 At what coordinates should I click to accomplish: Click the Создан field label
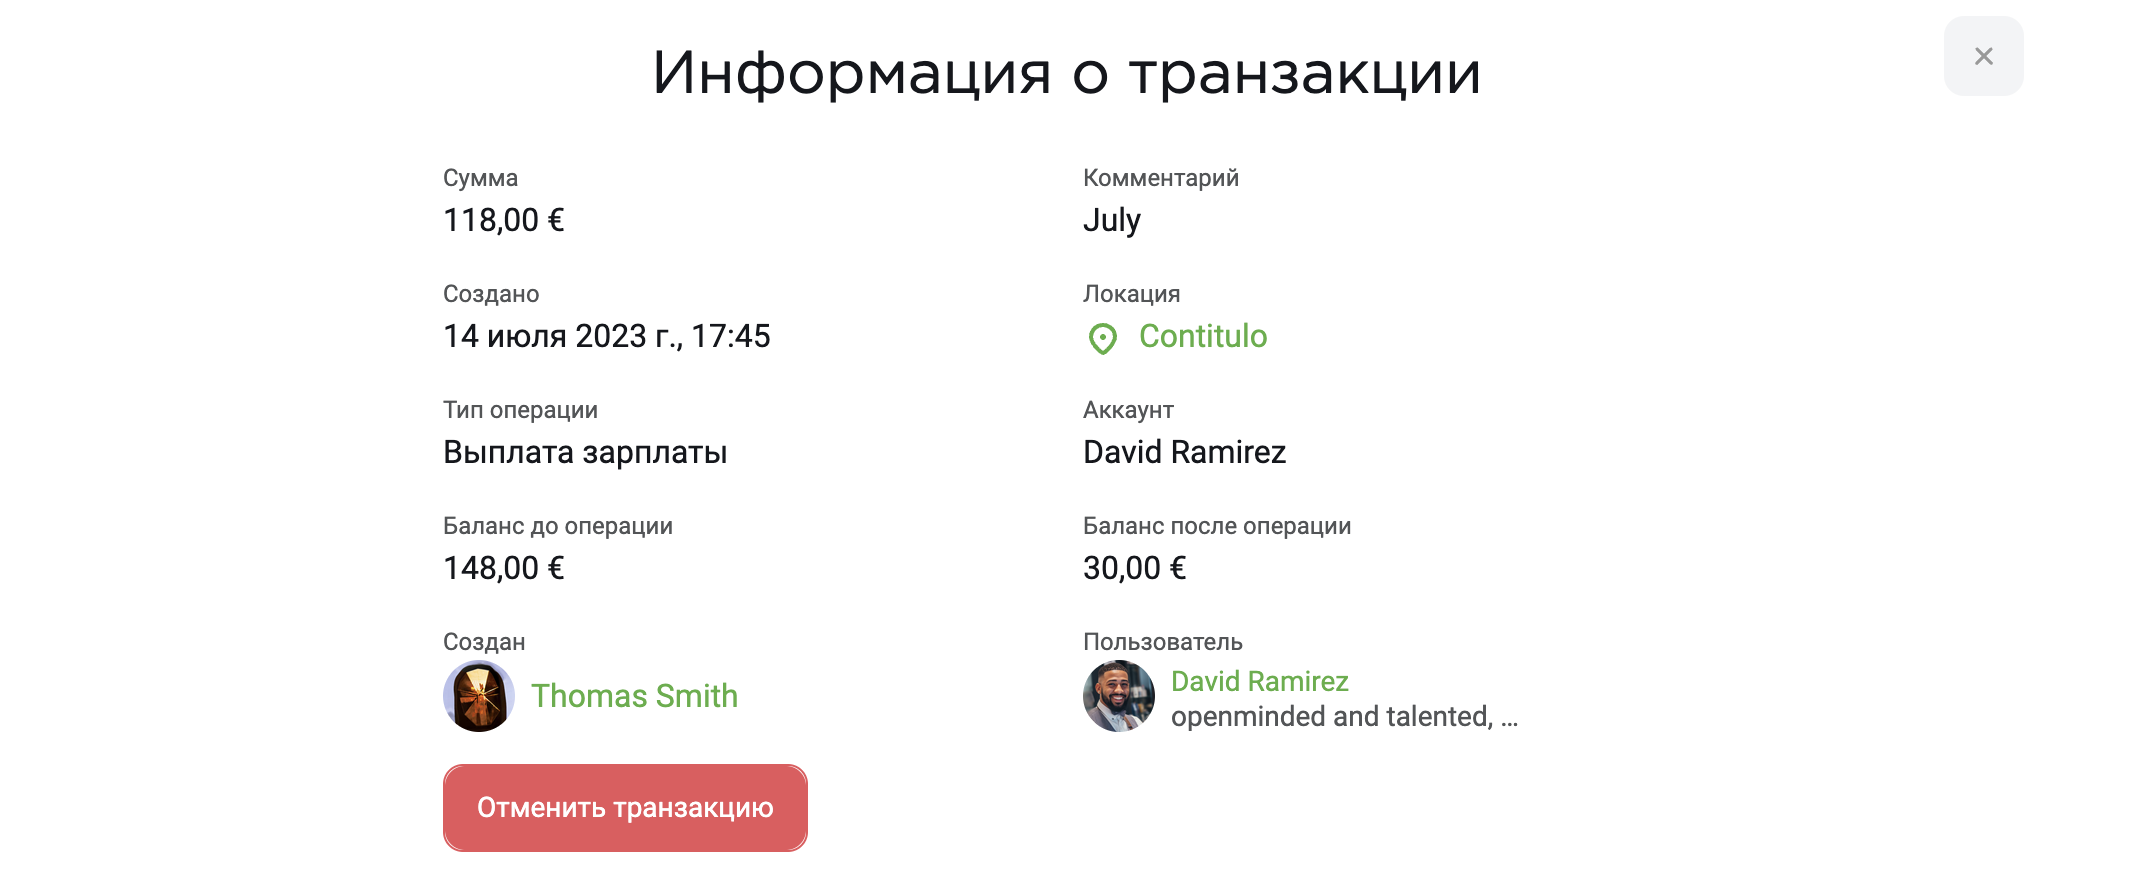click(484, 642)
